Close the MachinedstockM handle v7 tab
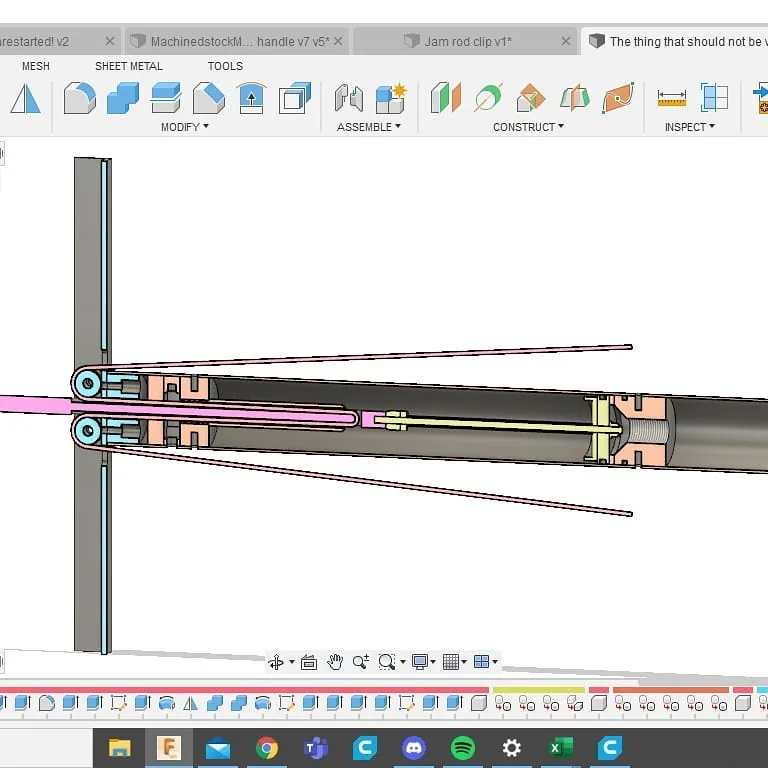768x768 pixels. pos(339,41)
